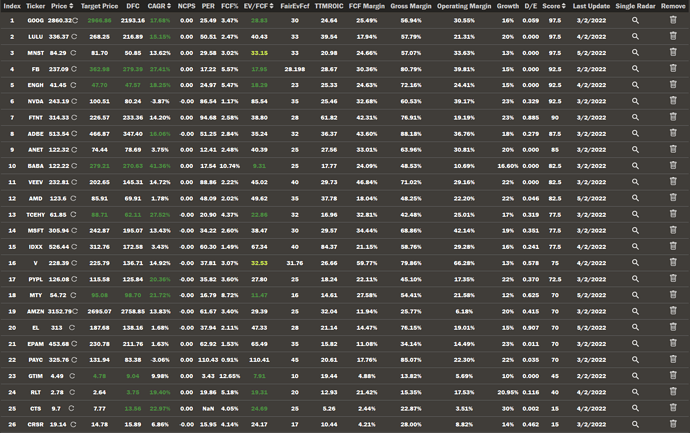
Task: Click FB FairEvFcf value 28.198
Action: click(x=294, y=69)
